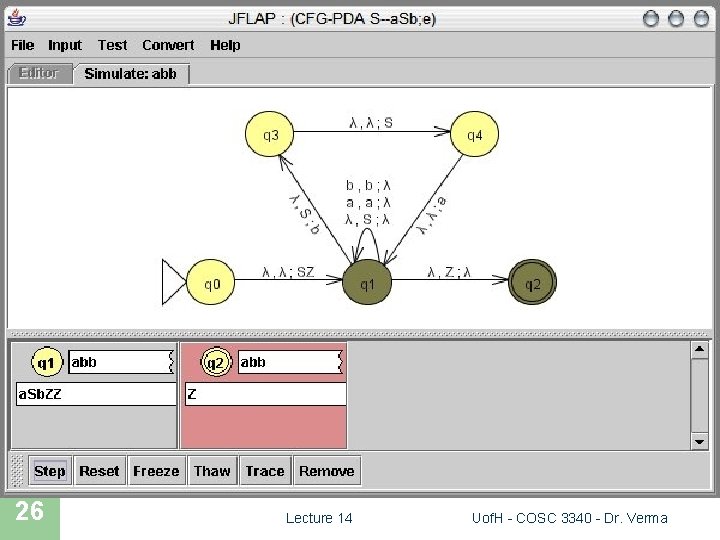Click the transition label λ, λ ; SZ
This screenshot has height=540, width=720.
coord(288,272)
